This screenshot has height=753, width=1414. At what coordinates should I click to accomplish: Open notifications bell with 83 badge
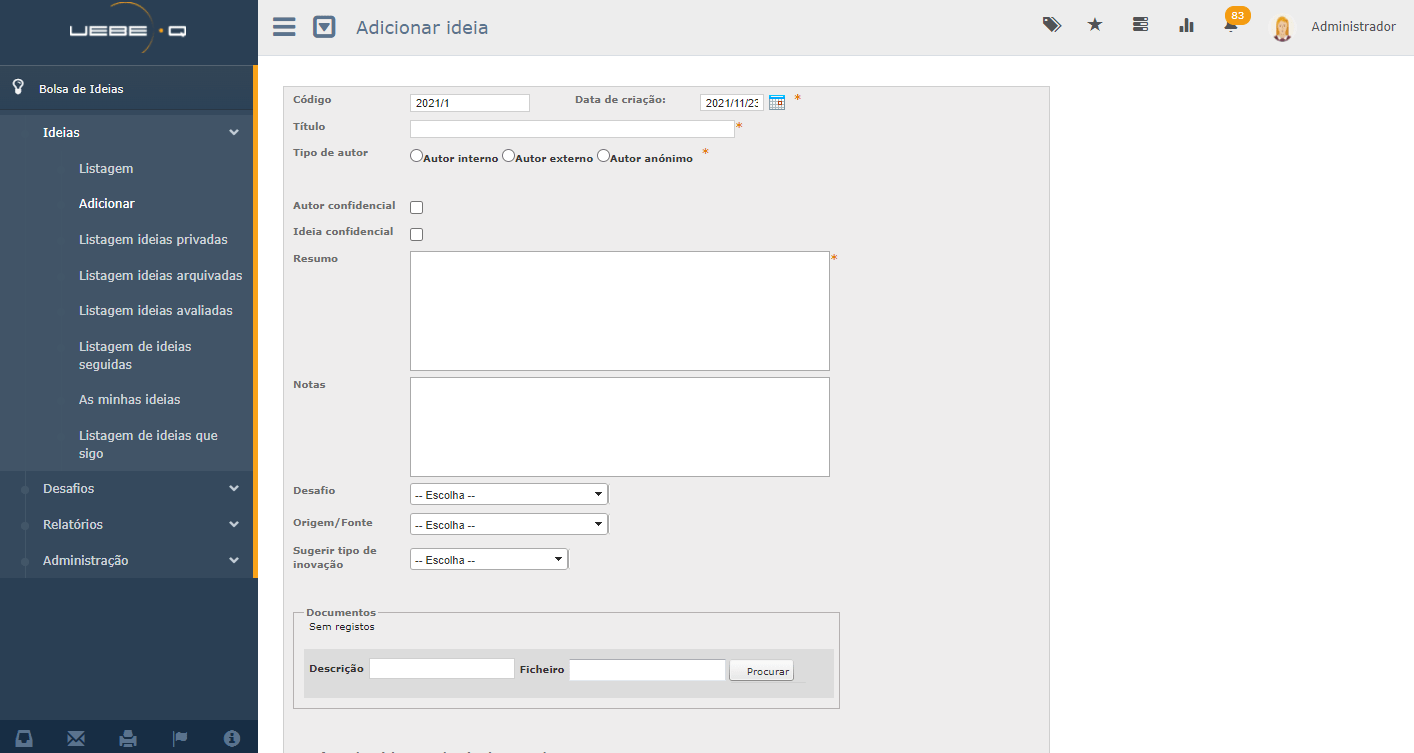coord(1231,26)
